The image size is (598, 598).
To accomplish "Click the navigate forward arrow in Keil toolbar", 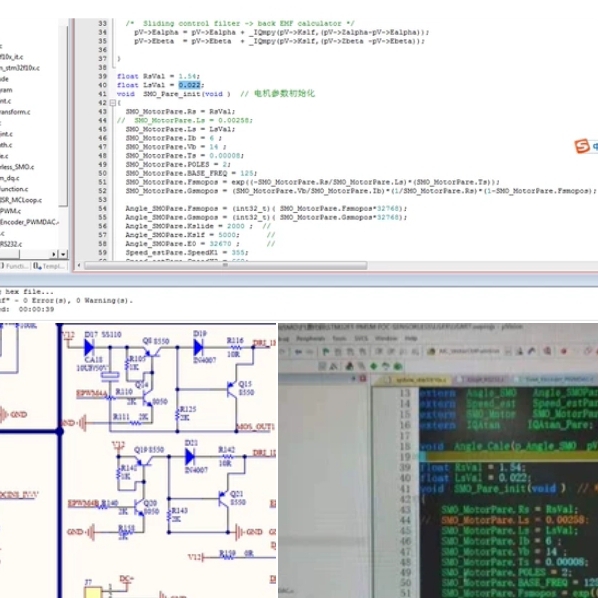I will (x=309, y=351).
